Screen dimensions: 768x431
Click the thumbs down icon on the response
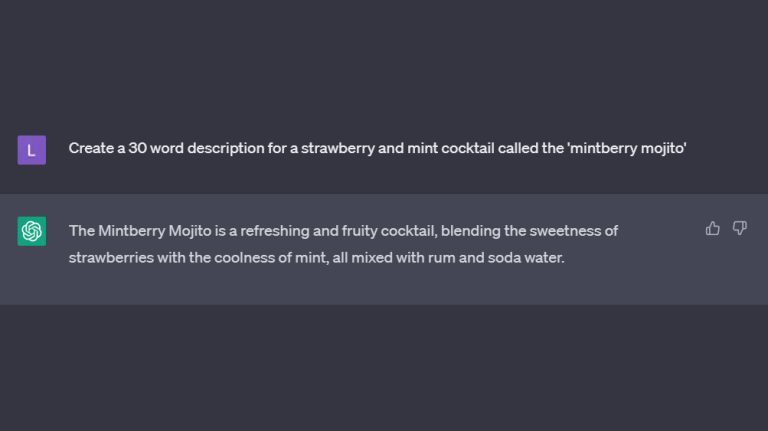tap(740, 228)
